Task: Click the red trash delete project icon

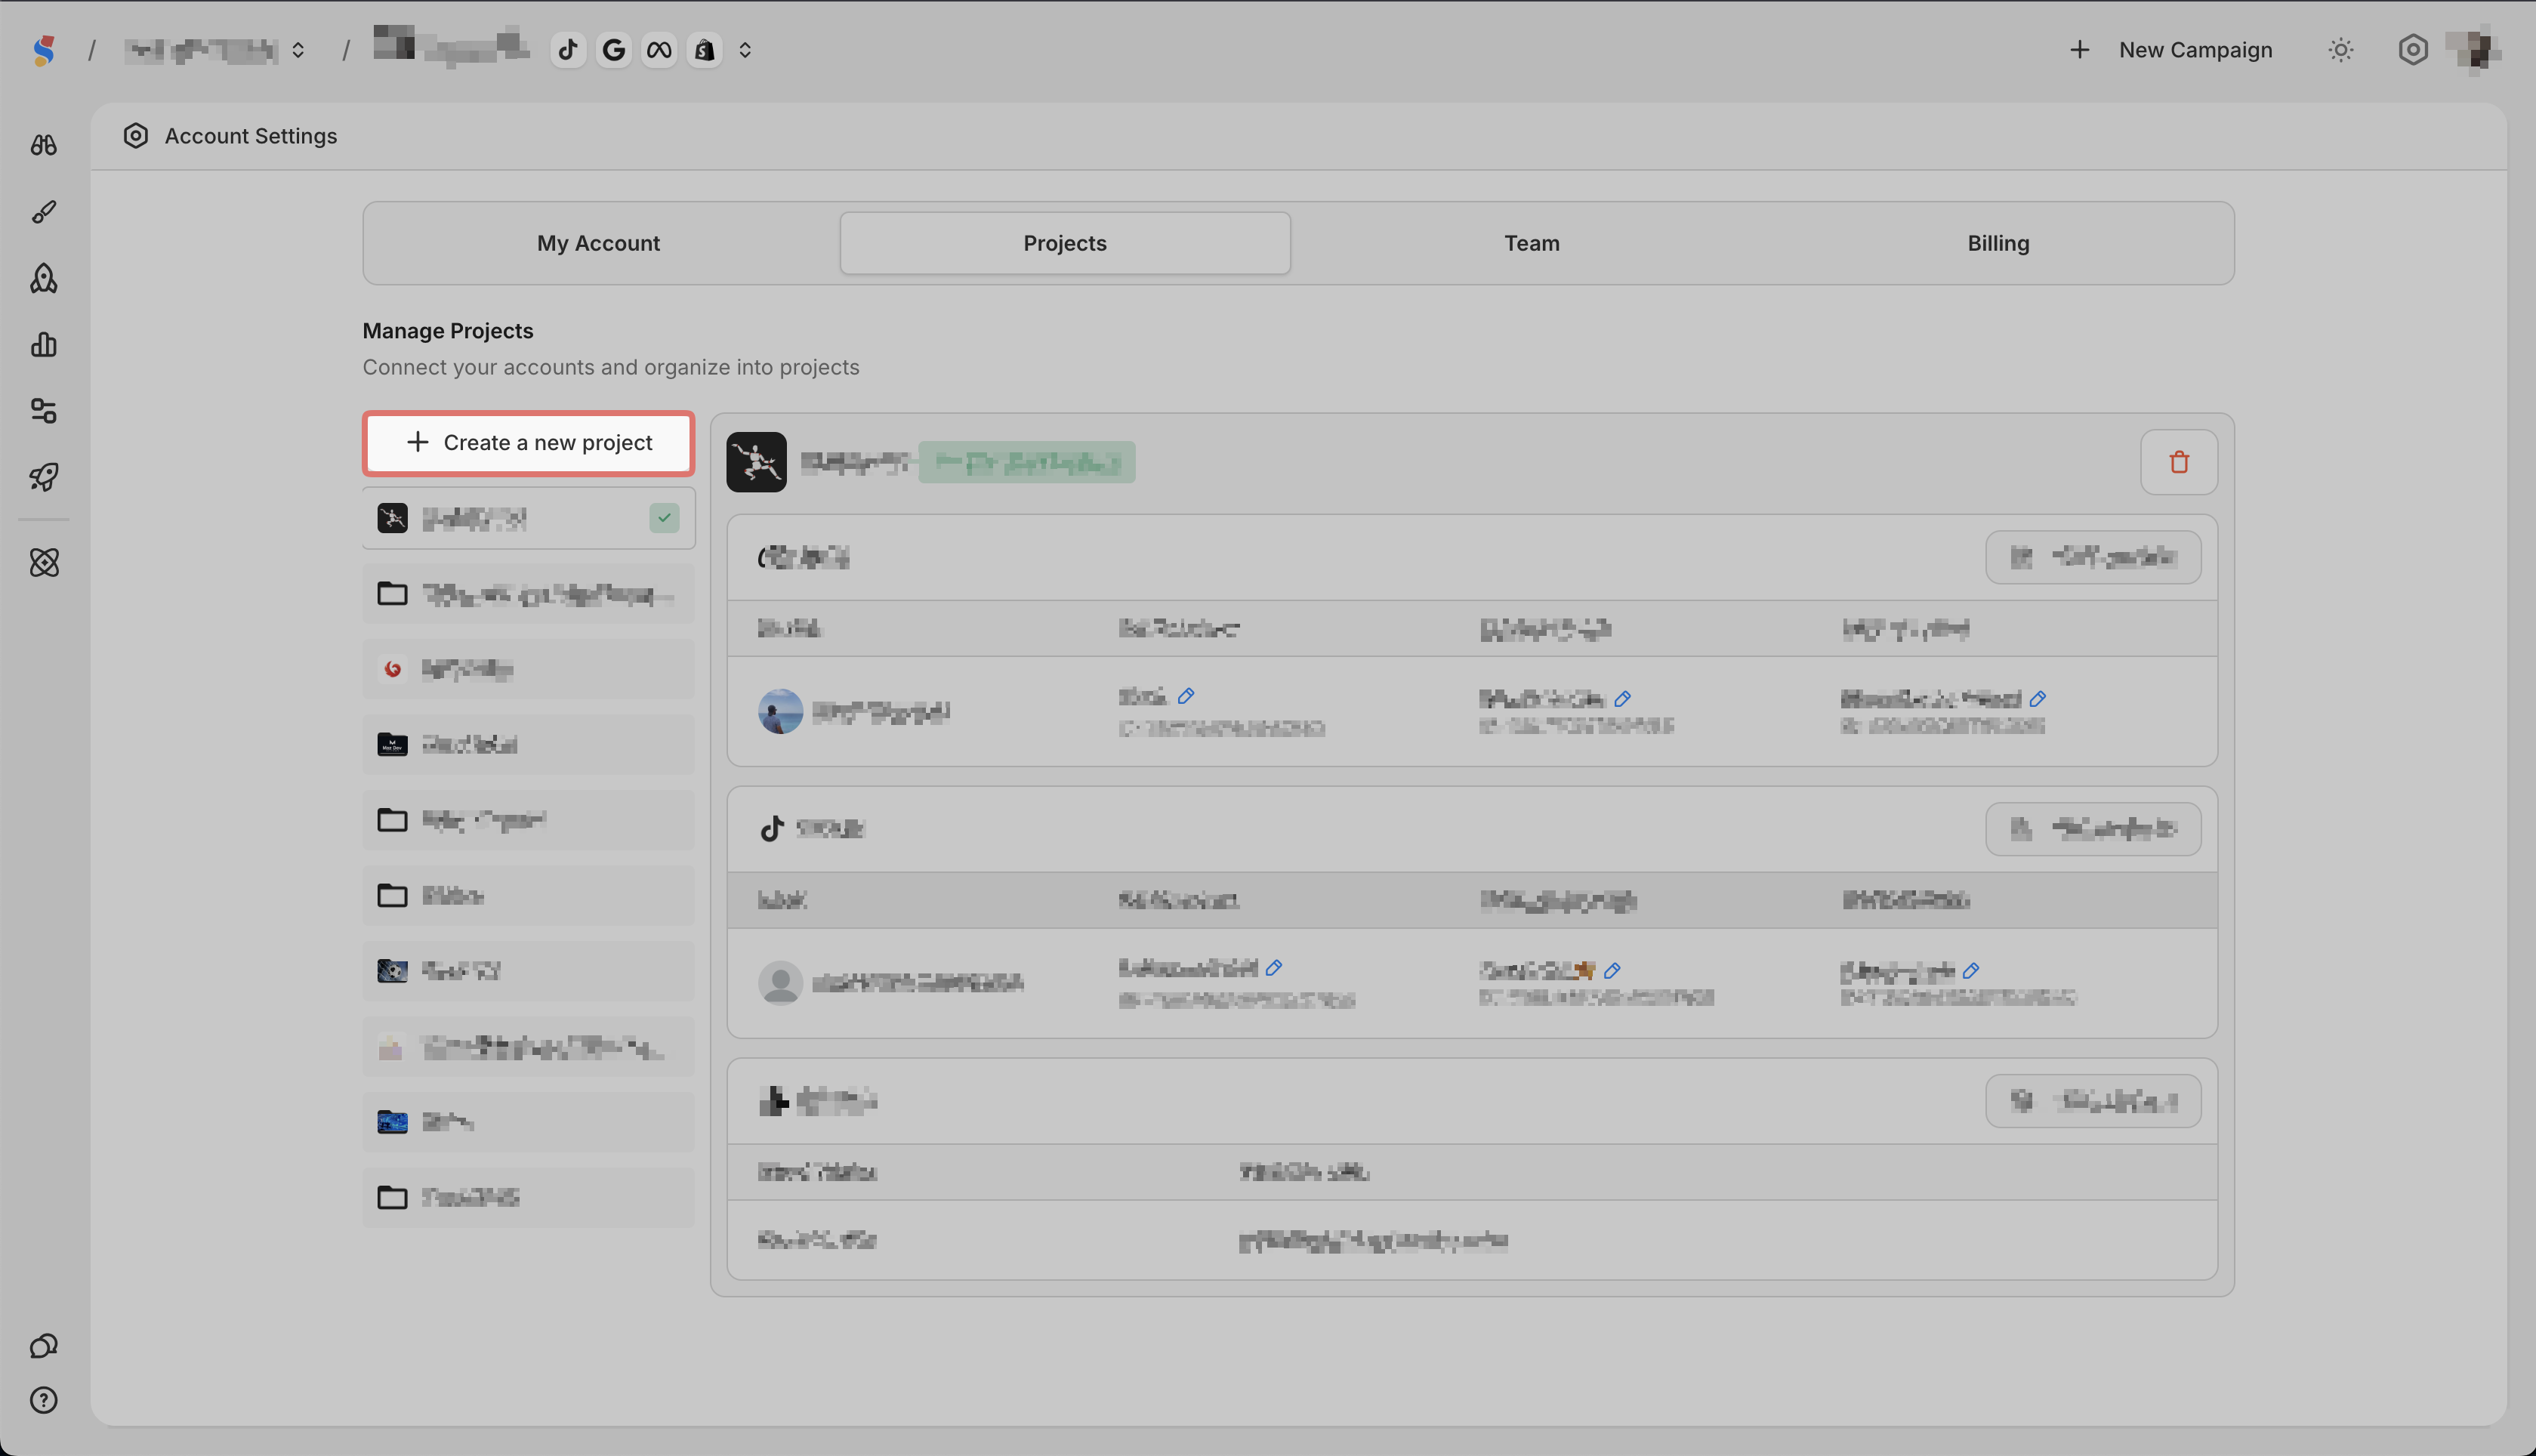Action: (2179, 462)
